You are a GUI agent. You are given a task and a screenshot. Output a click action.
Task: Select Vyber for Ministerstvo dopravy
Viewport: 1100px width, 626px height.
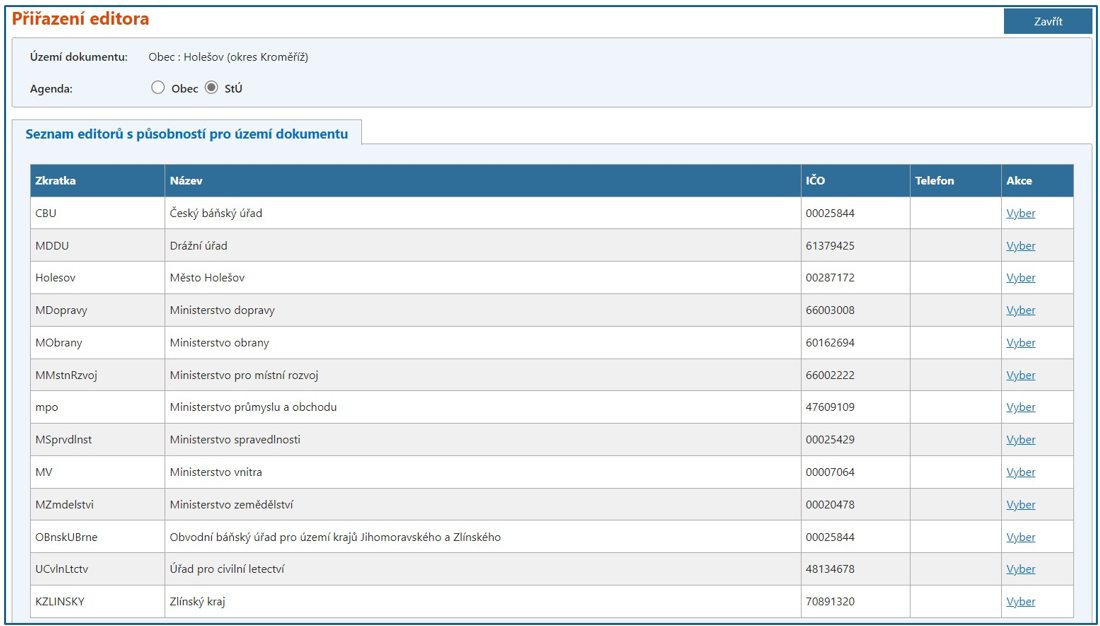pyautogui.click(x=1020, y=310)
